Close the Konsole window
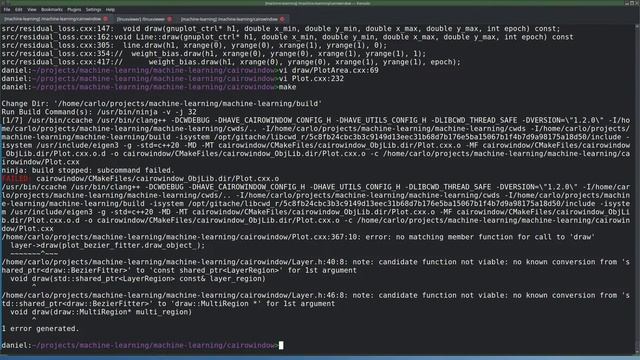Viewport: 640px width, 360px height. [637, 3]
